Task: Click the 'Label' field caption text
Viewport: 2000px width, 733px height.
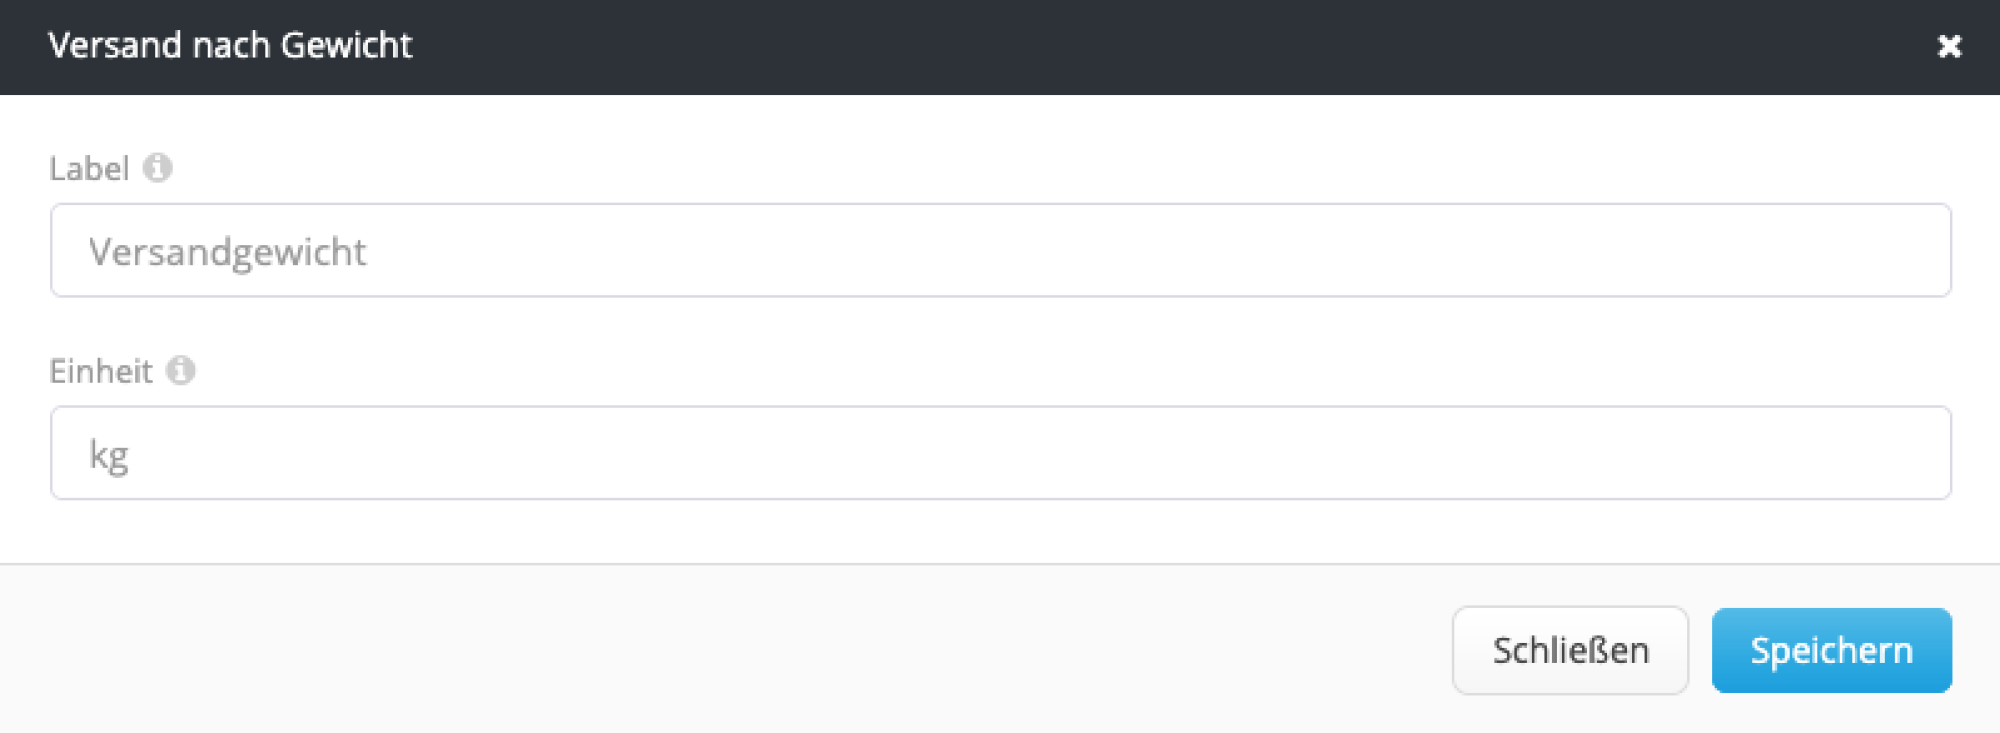Action: coord(89,169)
